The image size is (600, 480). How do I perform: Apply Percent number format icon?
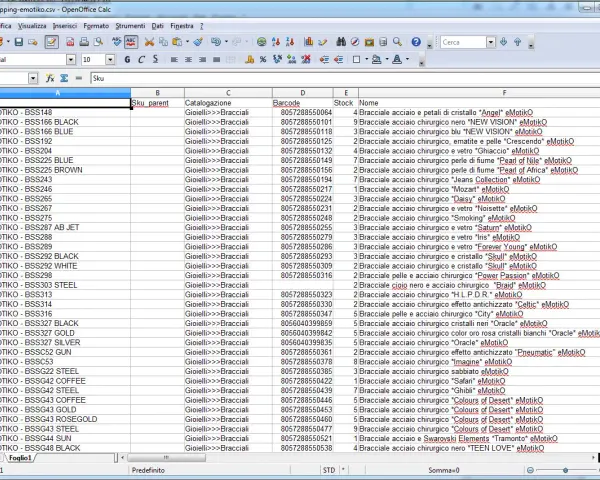click(x=263, y=59)
